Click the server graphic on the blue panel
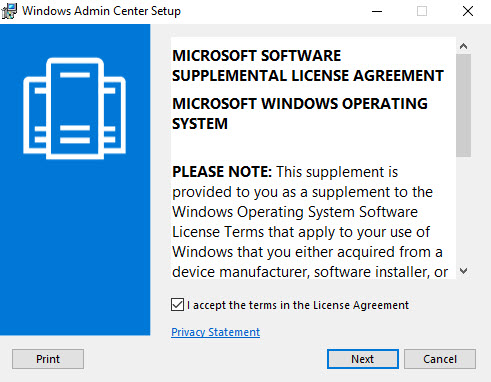The width and height of the screenshot is (491, 382). point(75,108)
